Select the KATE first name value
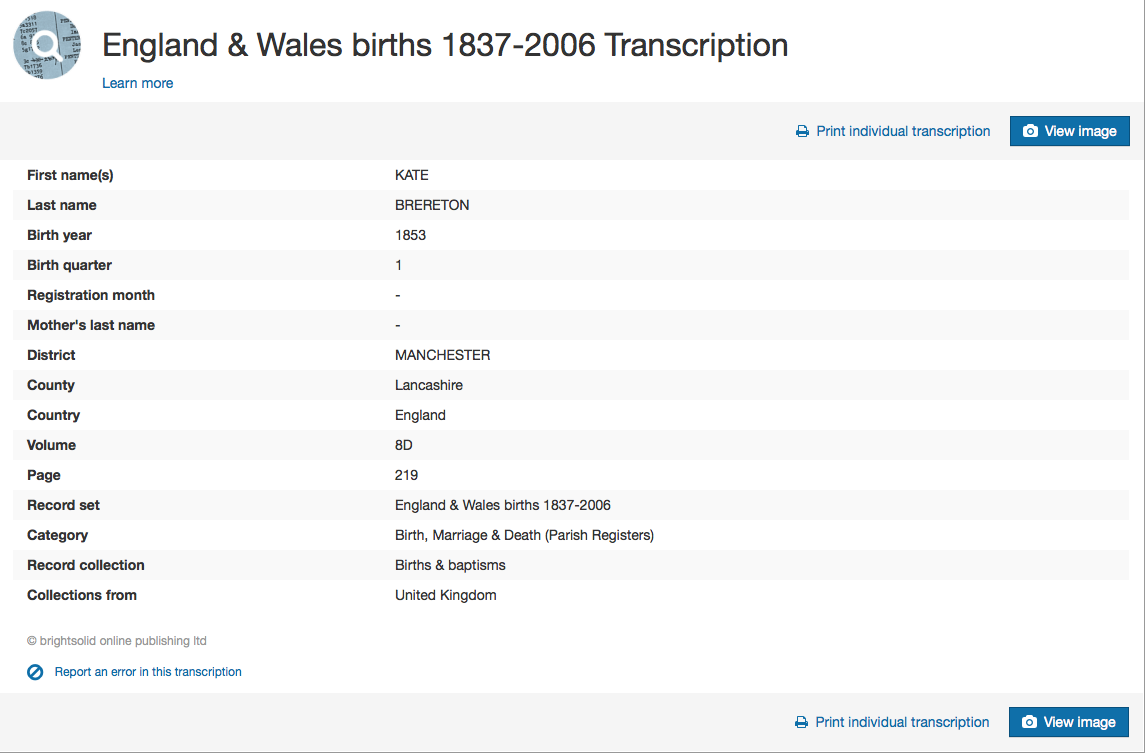The width and height of the screenshot is (1147, 755). tap(412, 176)
